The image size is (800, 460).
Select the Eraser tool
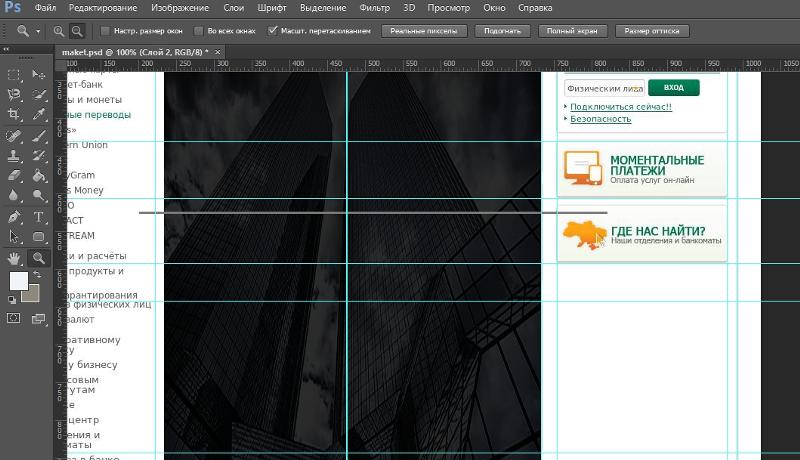pos(14,176)
